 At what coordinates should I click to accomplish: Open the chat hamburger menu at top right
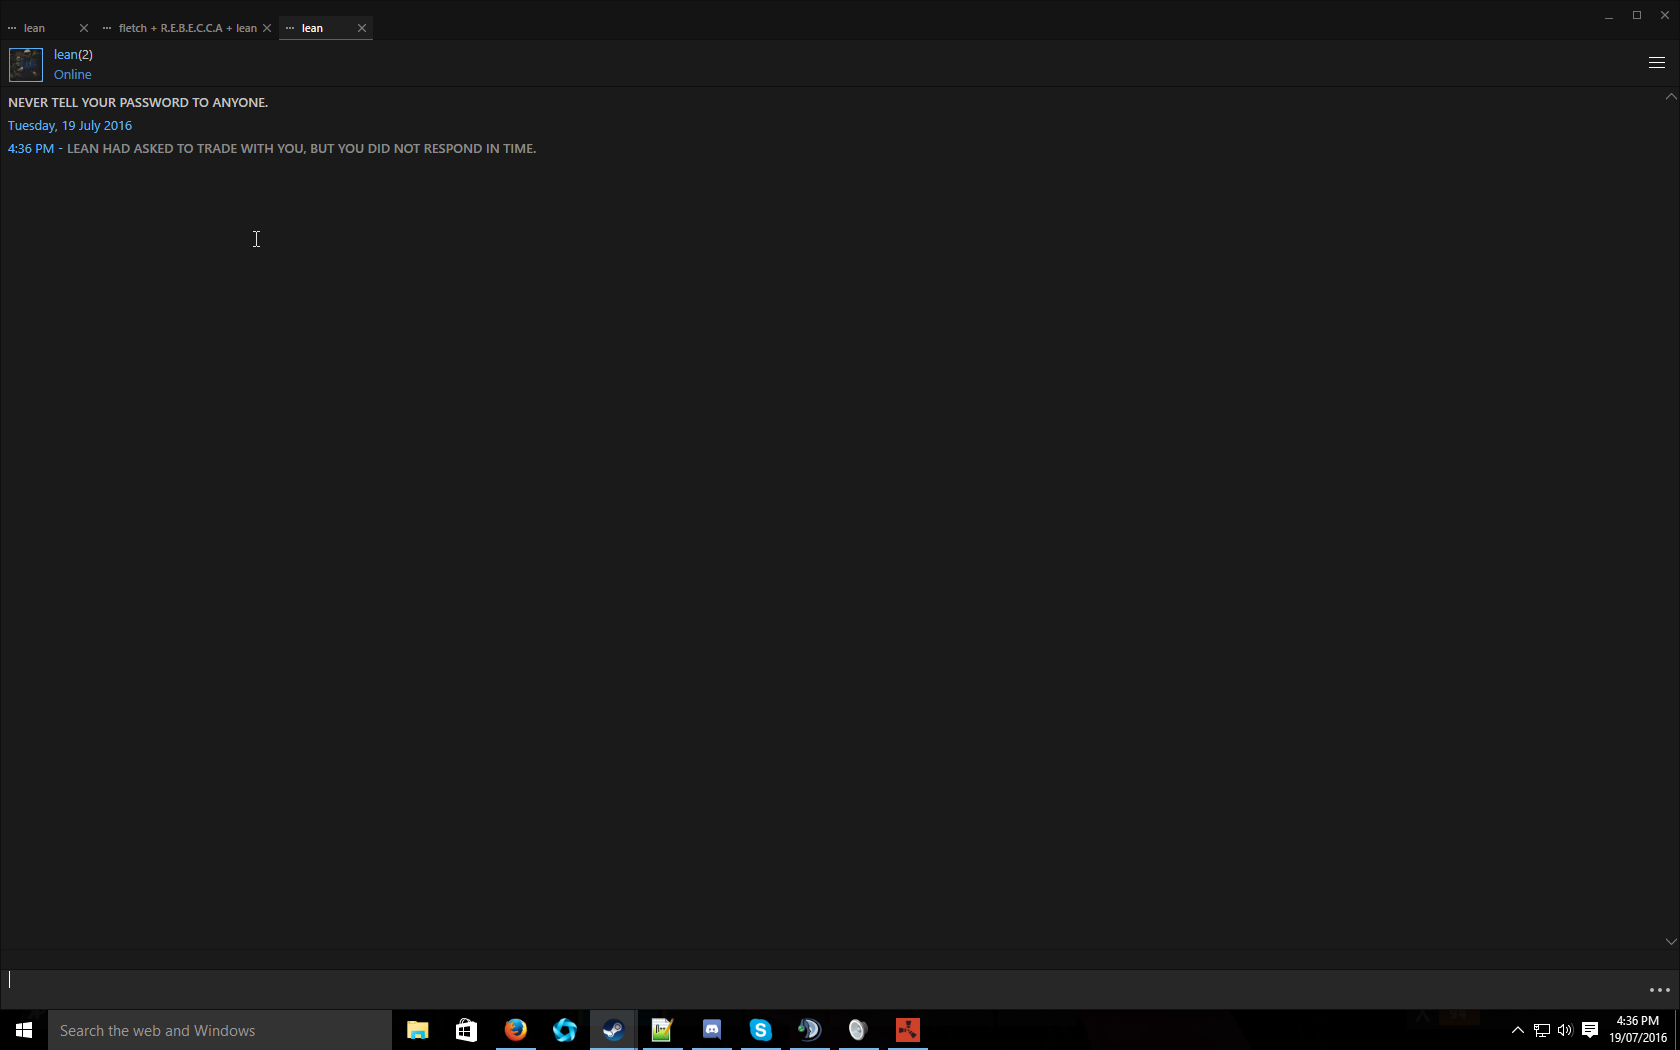1656,63
